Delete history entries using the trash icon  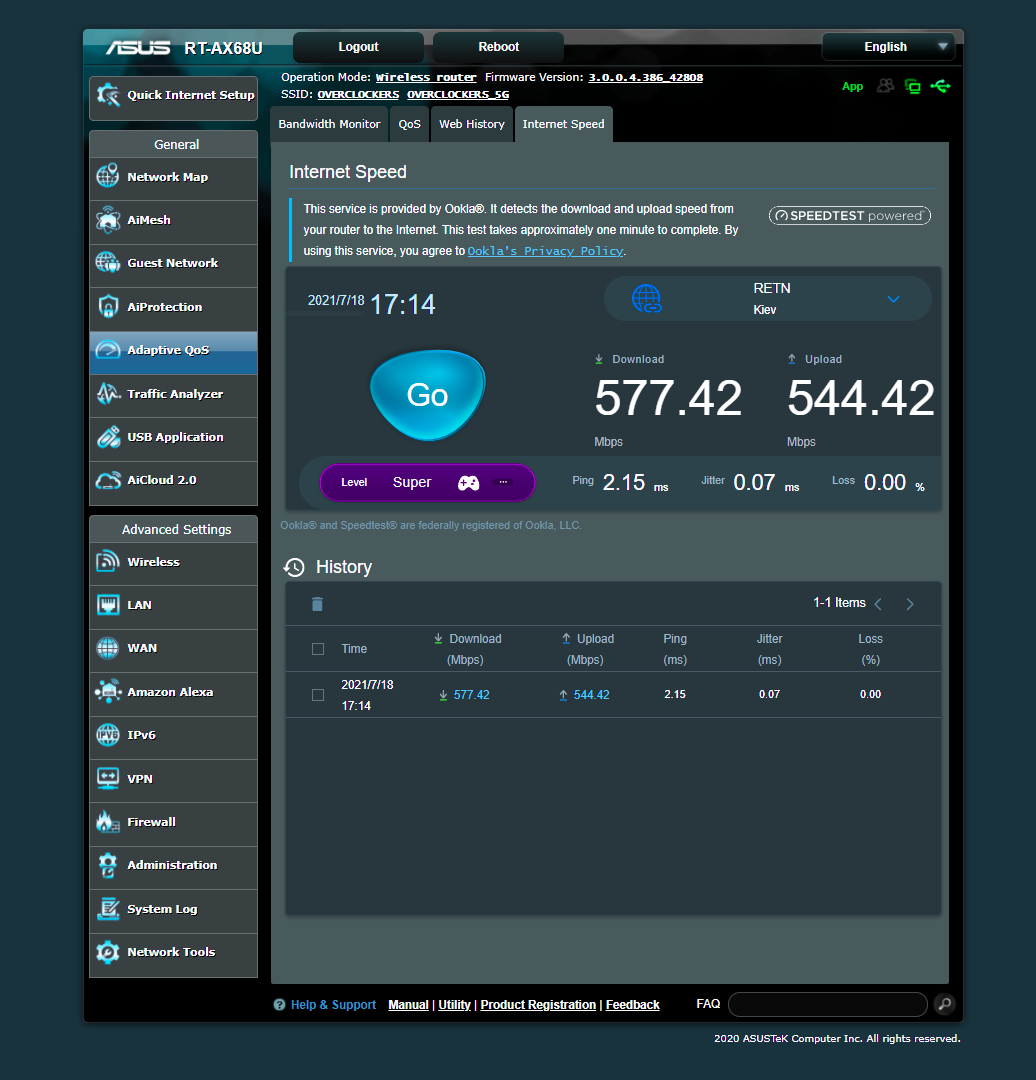[x=317, y=604]
